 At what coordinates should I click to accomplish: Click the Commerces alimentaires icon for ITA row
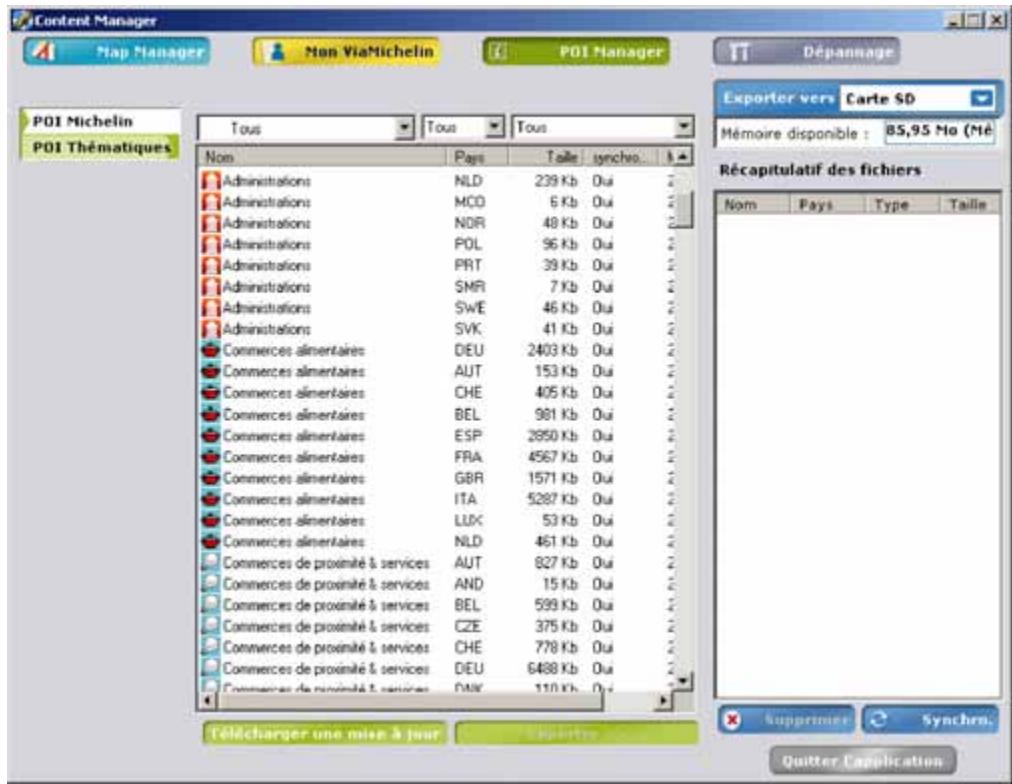(x=210, y=499)
